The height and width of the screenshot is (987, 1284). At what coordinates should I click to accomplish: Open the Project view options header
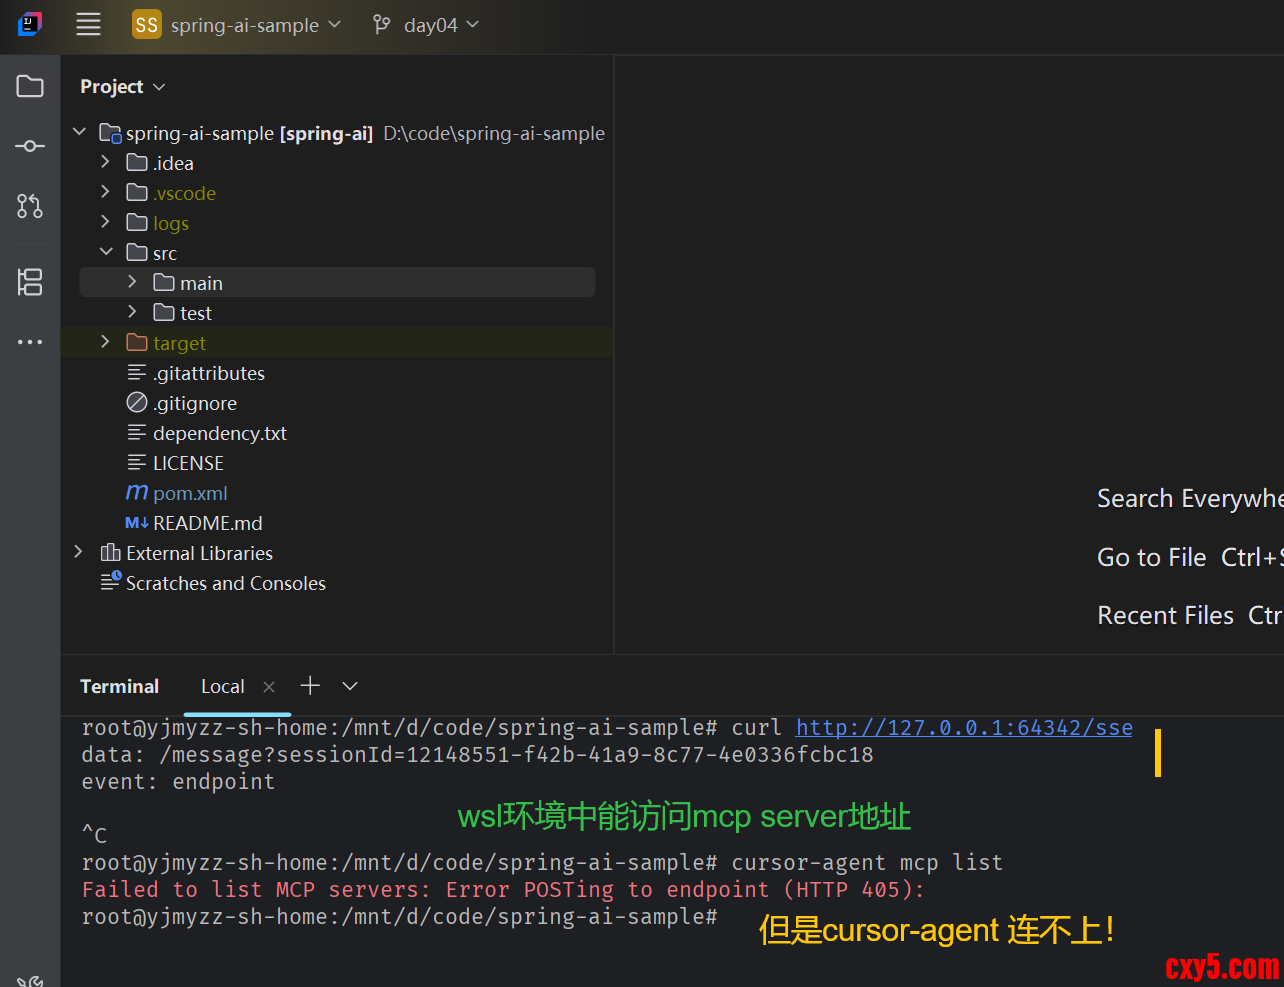(122, 87)
